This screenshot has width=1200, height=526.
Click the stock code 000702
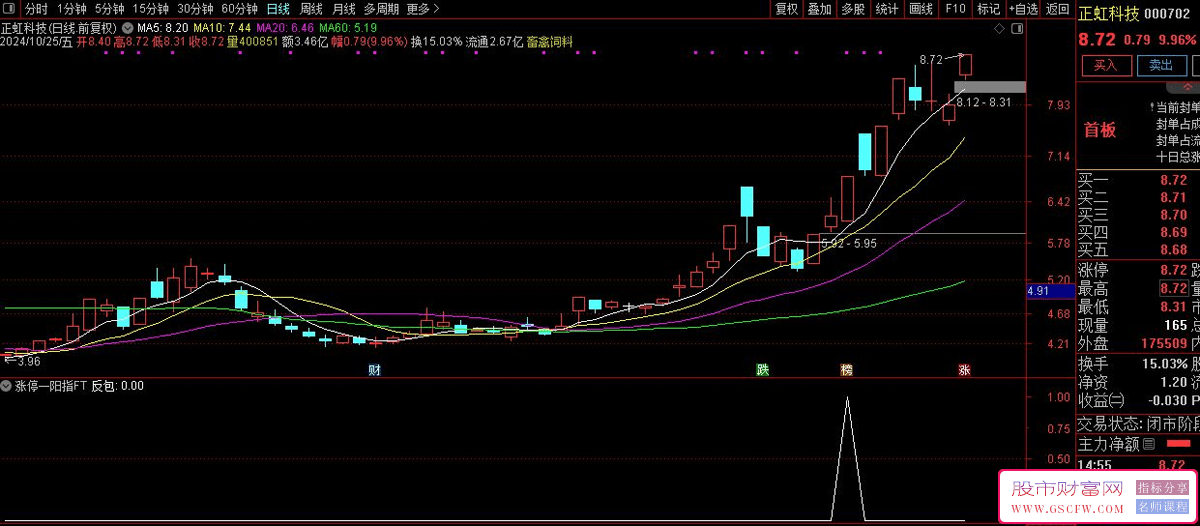click(1167, 14)
